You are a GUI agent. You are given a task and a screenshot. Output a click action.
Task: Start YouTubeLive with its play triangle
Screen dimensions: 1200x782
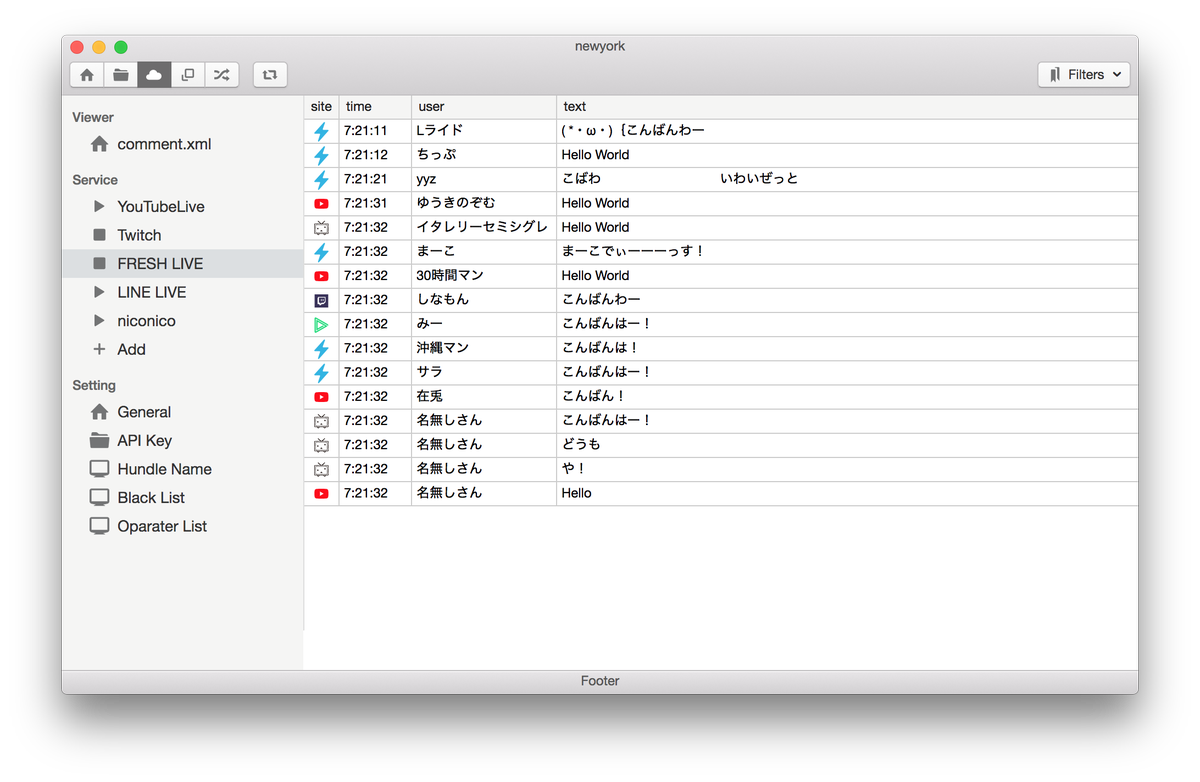[99, 206]
